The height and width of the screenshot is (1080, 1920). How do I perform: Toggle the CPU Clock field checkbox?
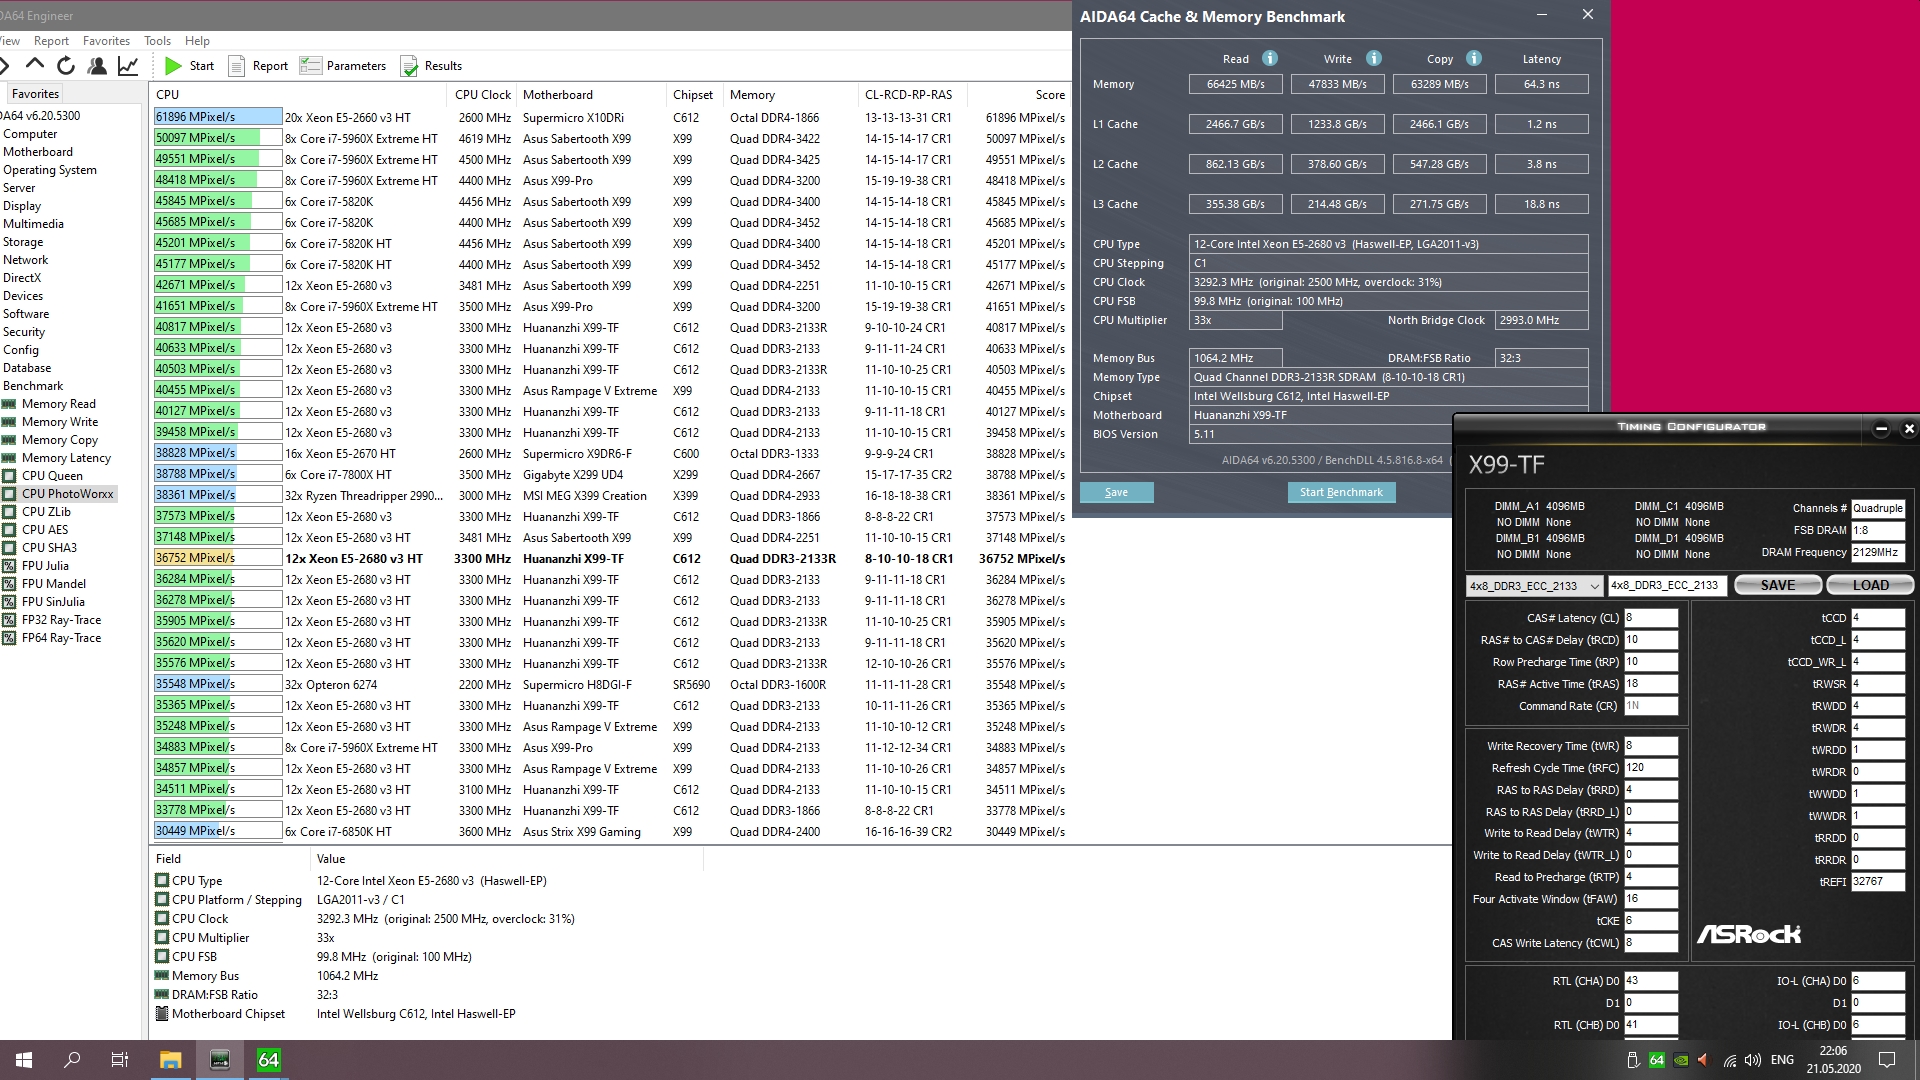[x=162, y=919]
